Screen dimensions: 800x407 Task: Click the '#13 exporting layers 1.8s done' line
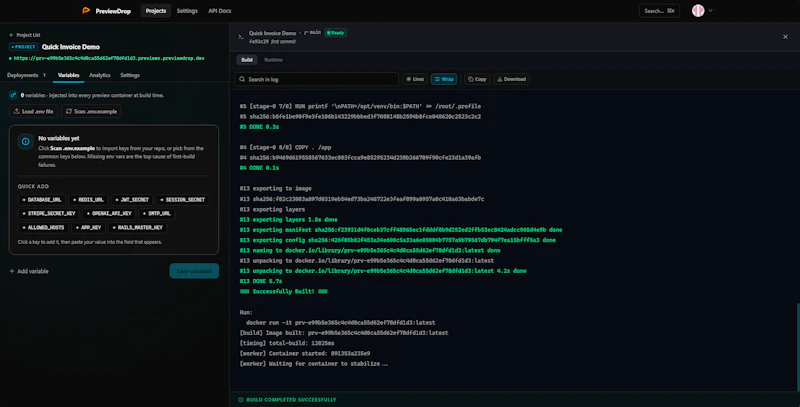[288, 220]
